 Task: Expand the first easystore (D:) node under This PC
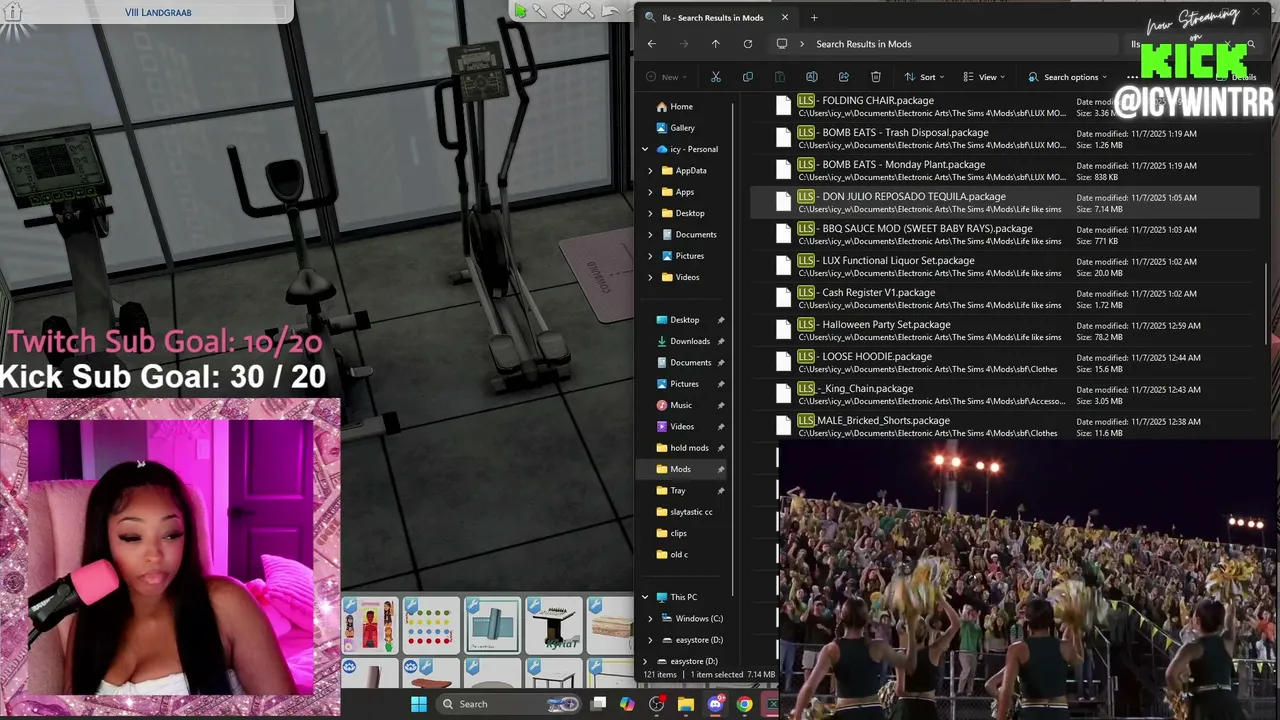(x=651, y=640)
